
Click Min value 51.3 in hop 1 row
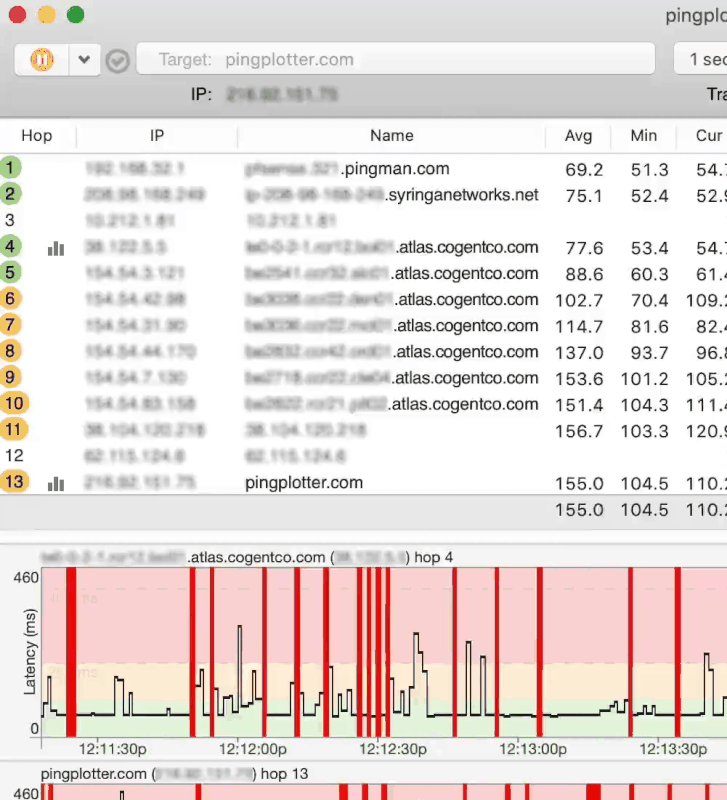tap(649, 170)
